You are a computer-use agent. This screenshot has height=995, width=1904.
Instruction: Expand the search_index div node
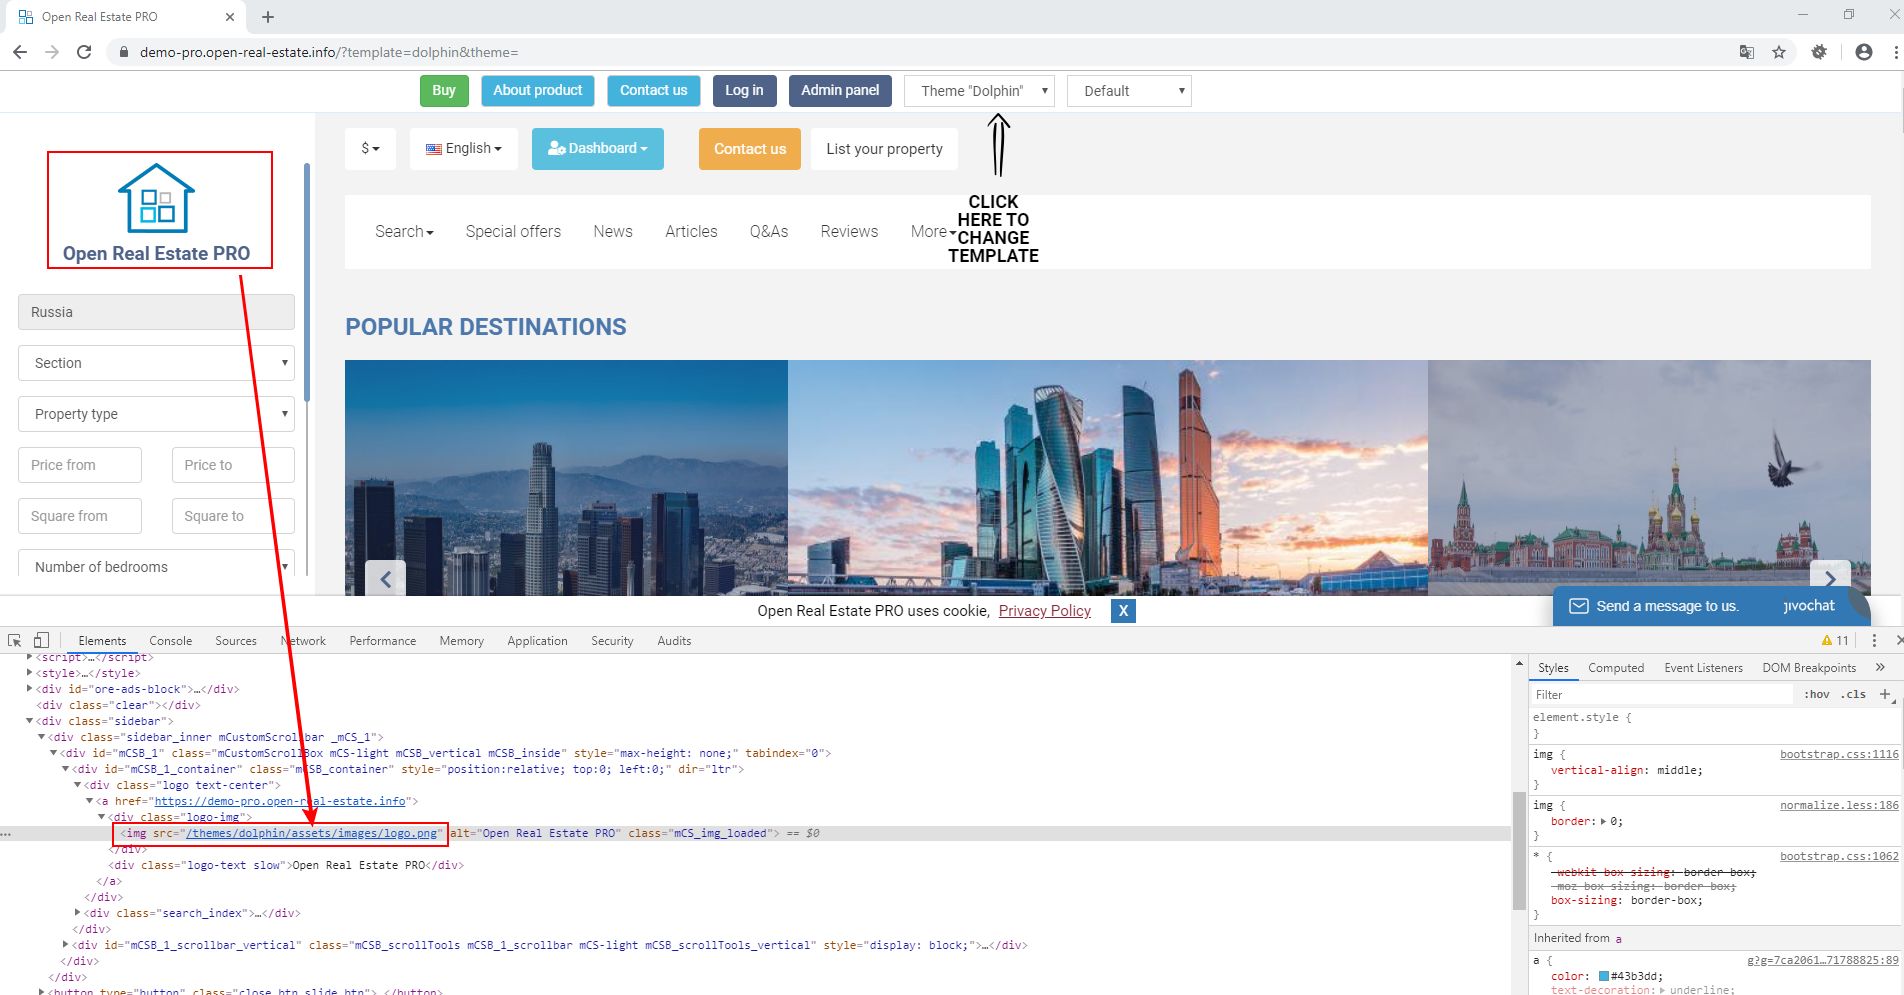click(78, 913)
